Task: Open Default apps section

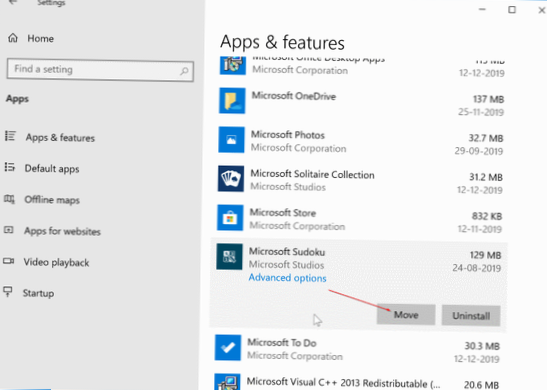Action: coord(52,169)
